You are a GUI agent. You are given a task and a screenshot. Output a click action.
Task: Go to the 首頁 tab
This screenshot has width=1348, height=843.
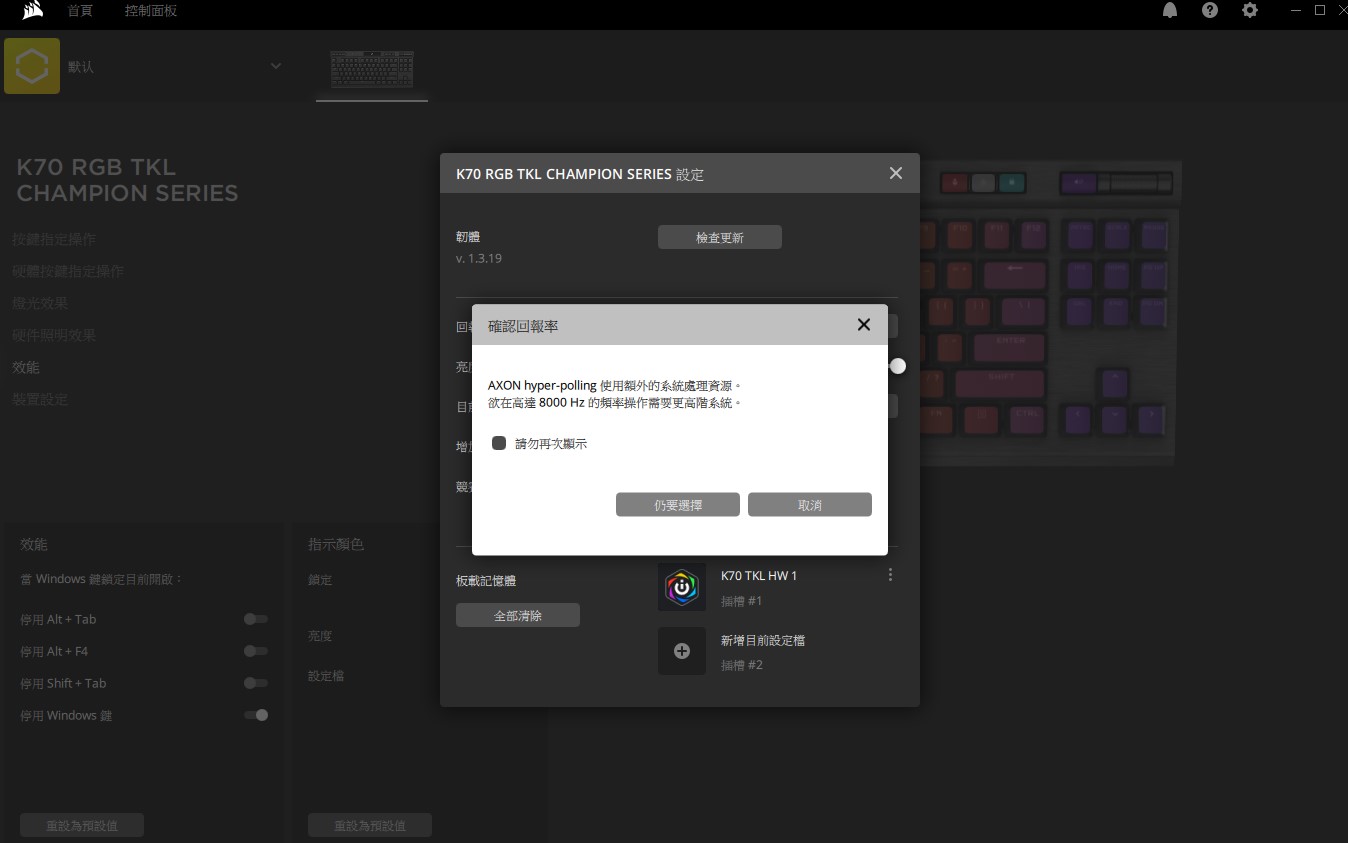click(80, 11)
